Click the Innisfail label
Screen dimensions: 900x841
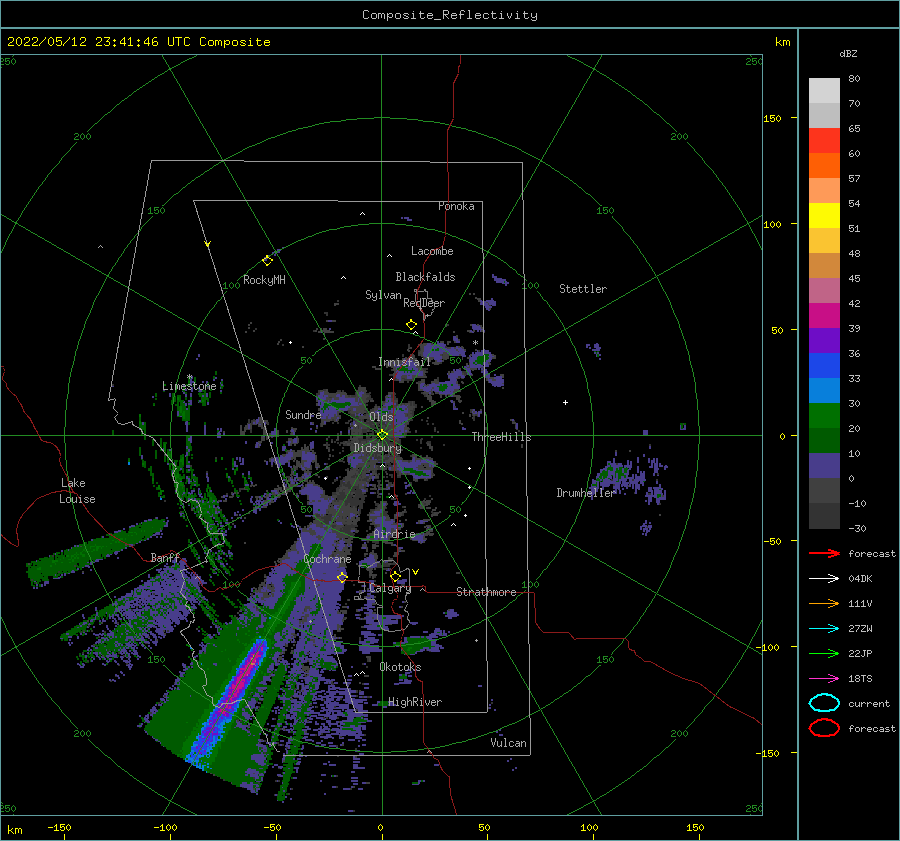tap(404, 362)
